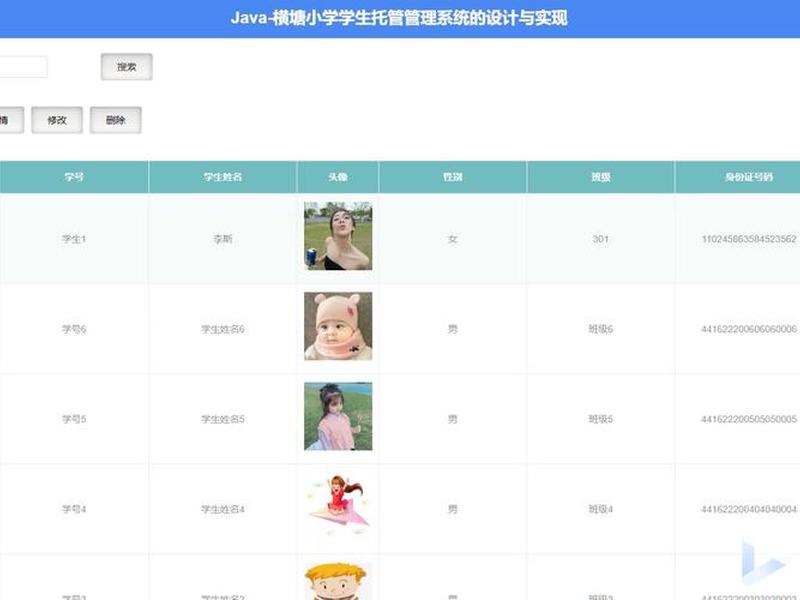The width and height of the screenshot is (800, 600).
Task: Open 李斯's avatar photo thumbnail
Action: tap(338, 236)
